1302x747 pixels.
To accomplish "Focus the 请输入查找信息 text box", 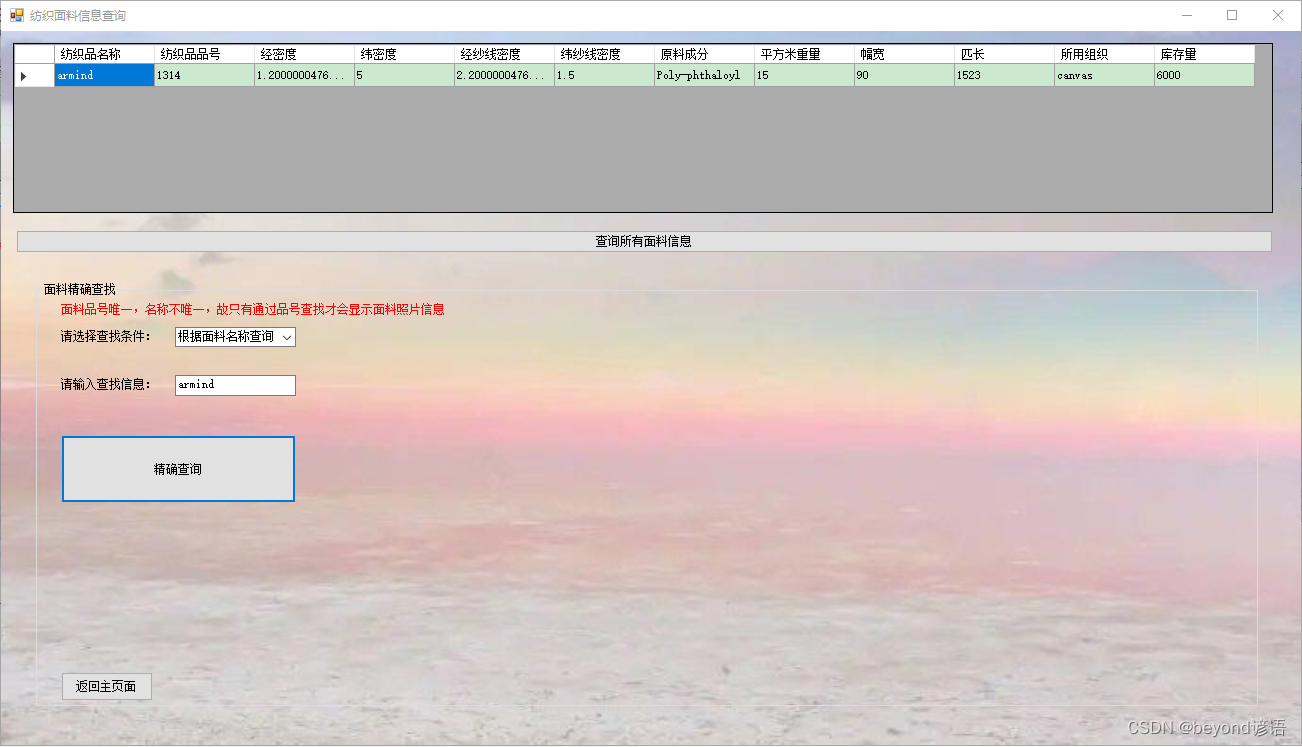I will coord(235,385).
